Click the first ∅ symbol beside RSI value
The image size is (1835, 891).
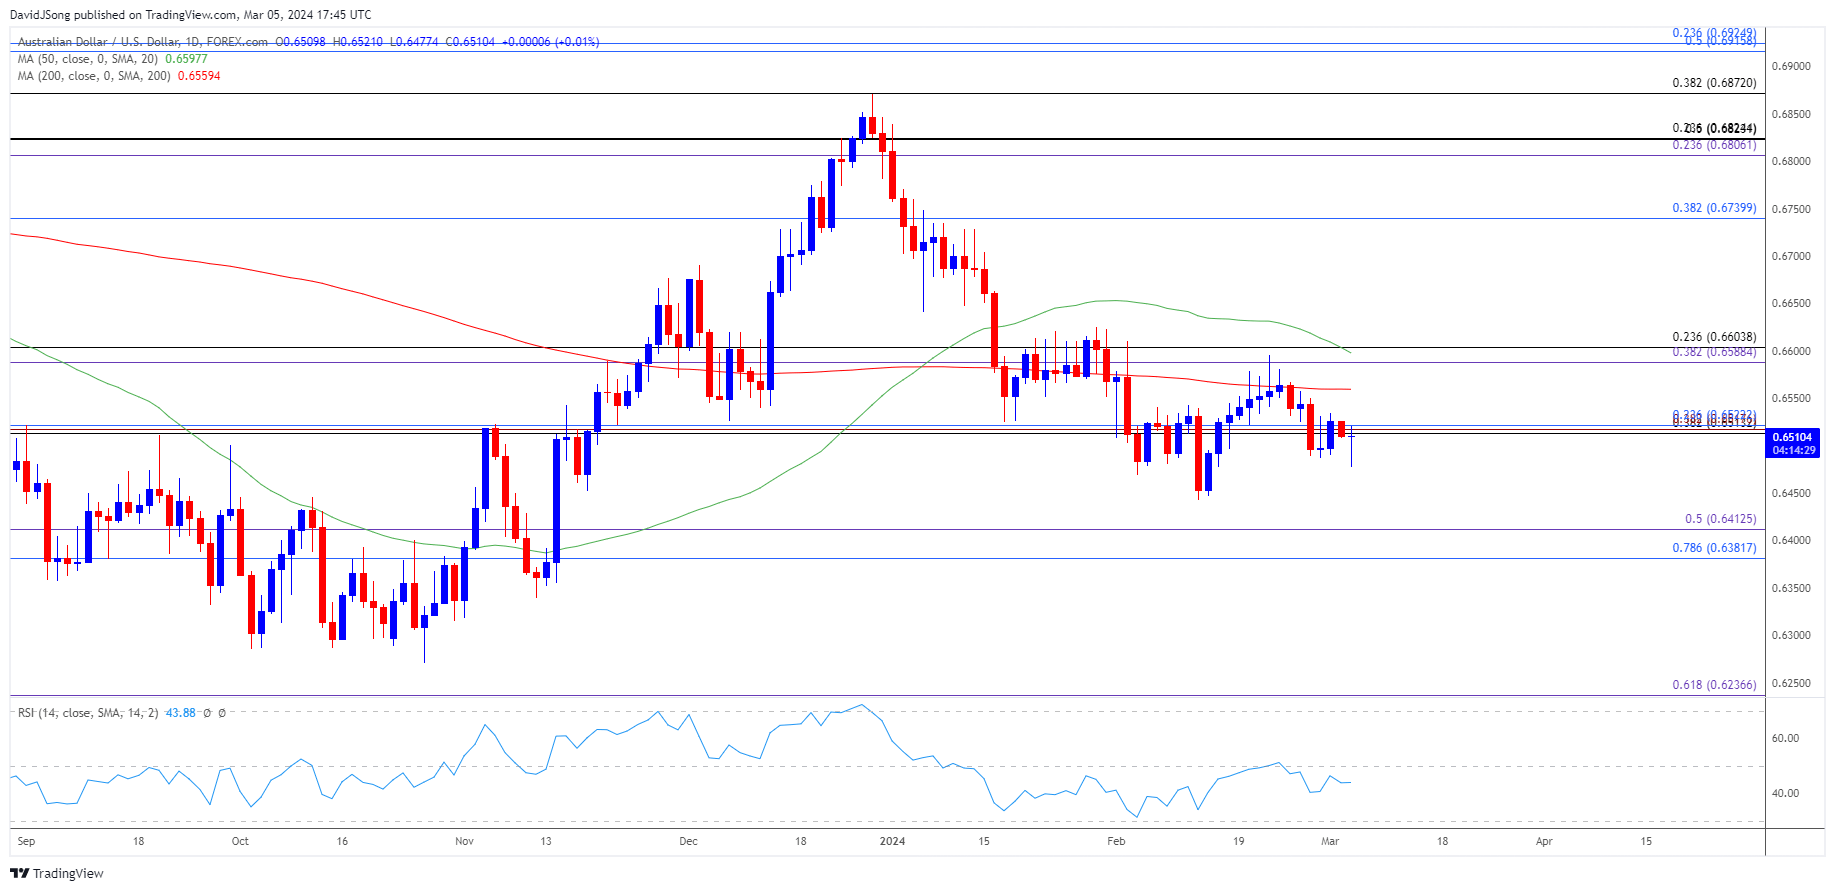pyautogui.click(x=207, y=713)
